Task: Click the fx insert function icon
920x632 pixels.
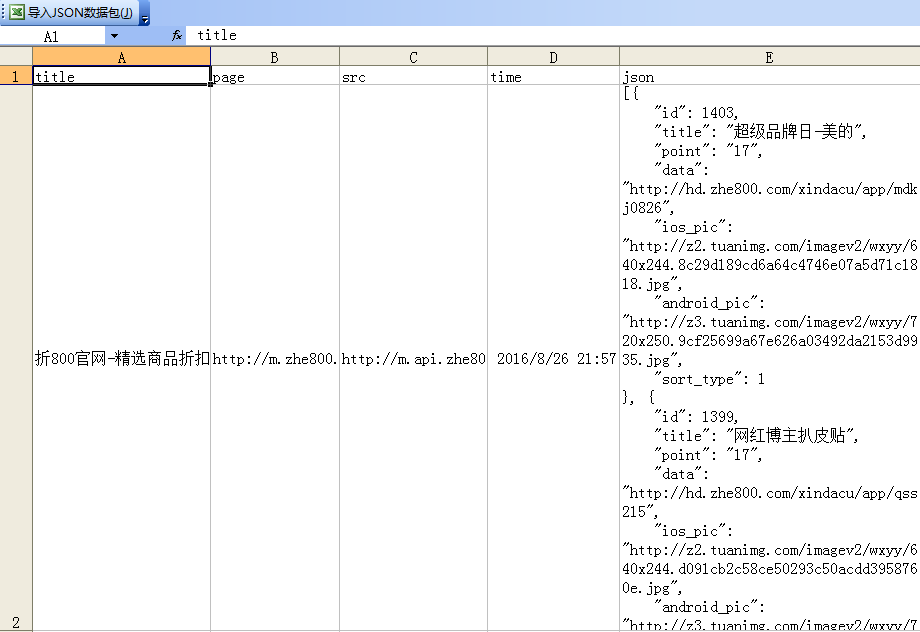Action: click(x=177, y=36)
